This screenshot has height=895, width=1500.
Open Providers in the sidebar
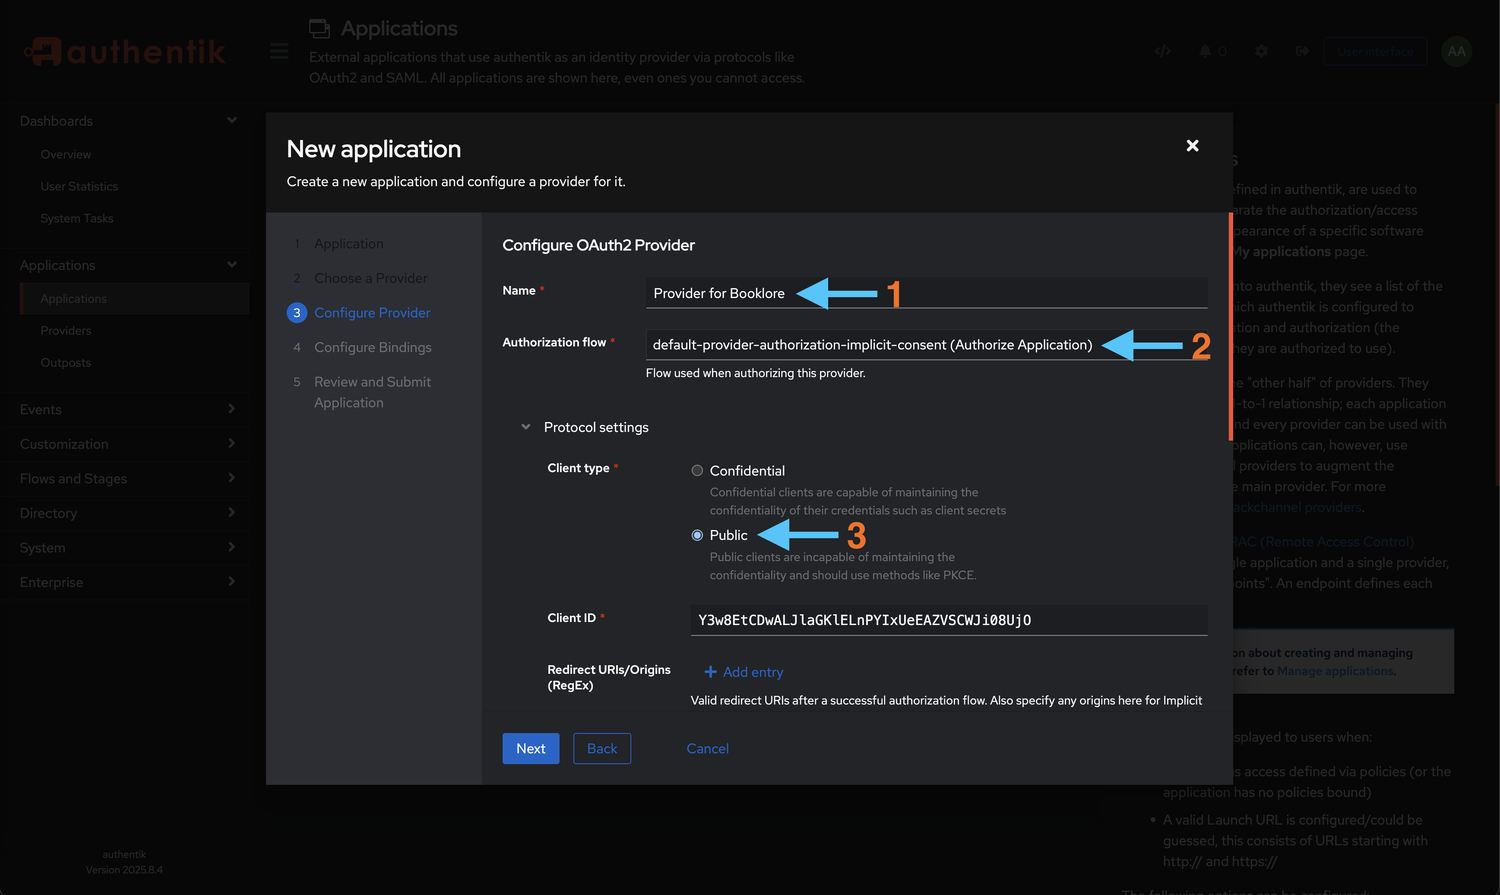(65, 330)
